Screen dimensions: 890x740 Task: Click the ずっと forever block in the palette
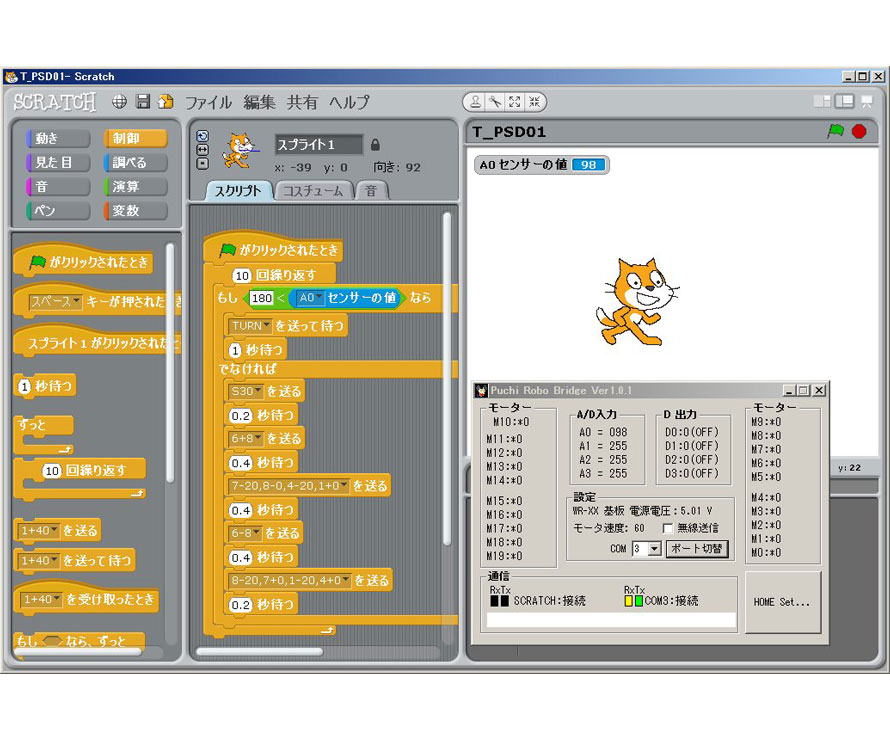tap(44, 435)
